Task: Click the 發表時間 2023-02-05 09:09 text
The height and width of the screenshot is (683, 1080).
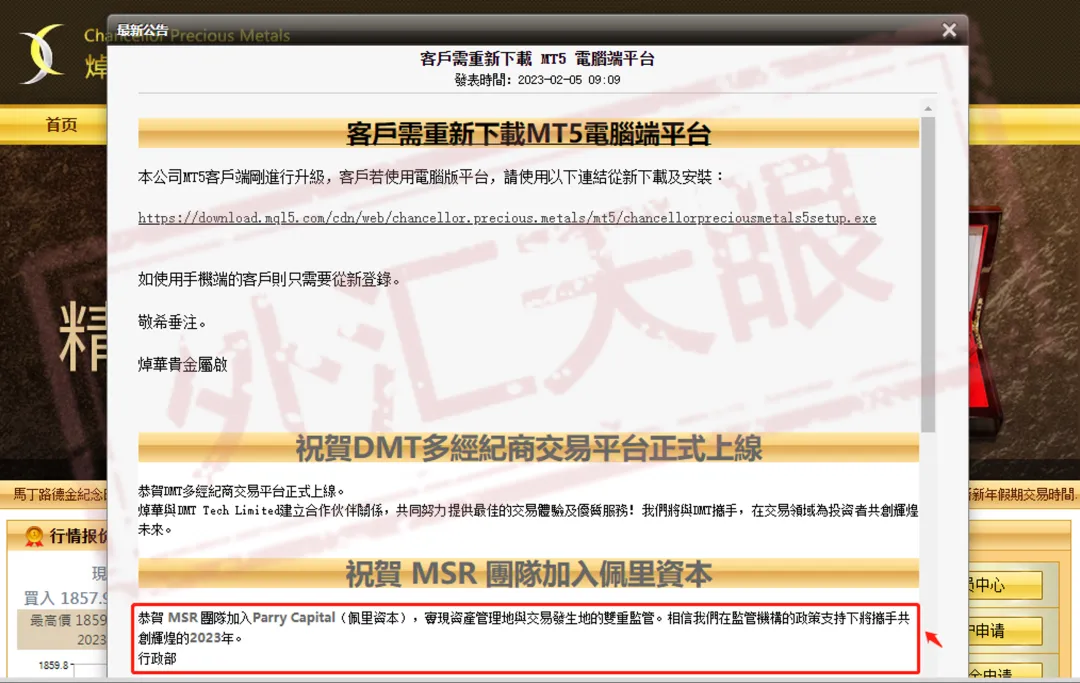Action: point(537,80)
